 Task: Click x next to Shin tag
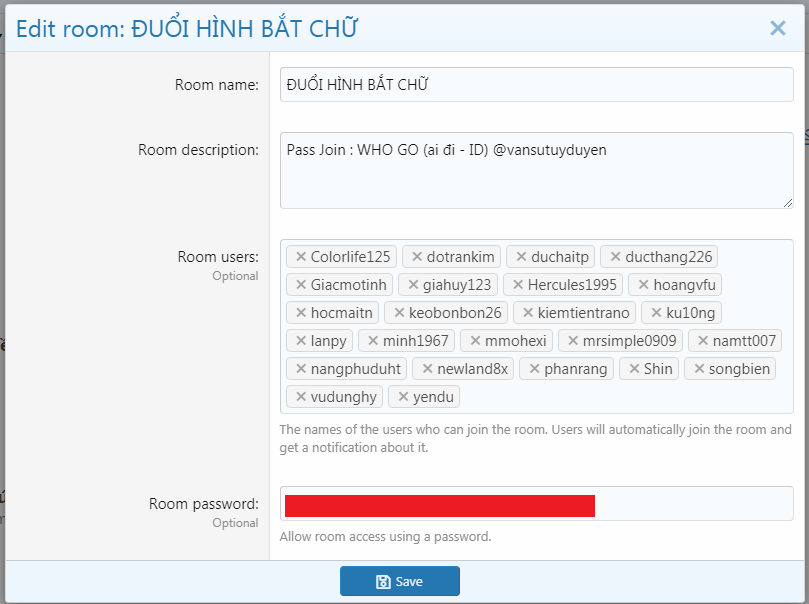click(x=633, y=369)
